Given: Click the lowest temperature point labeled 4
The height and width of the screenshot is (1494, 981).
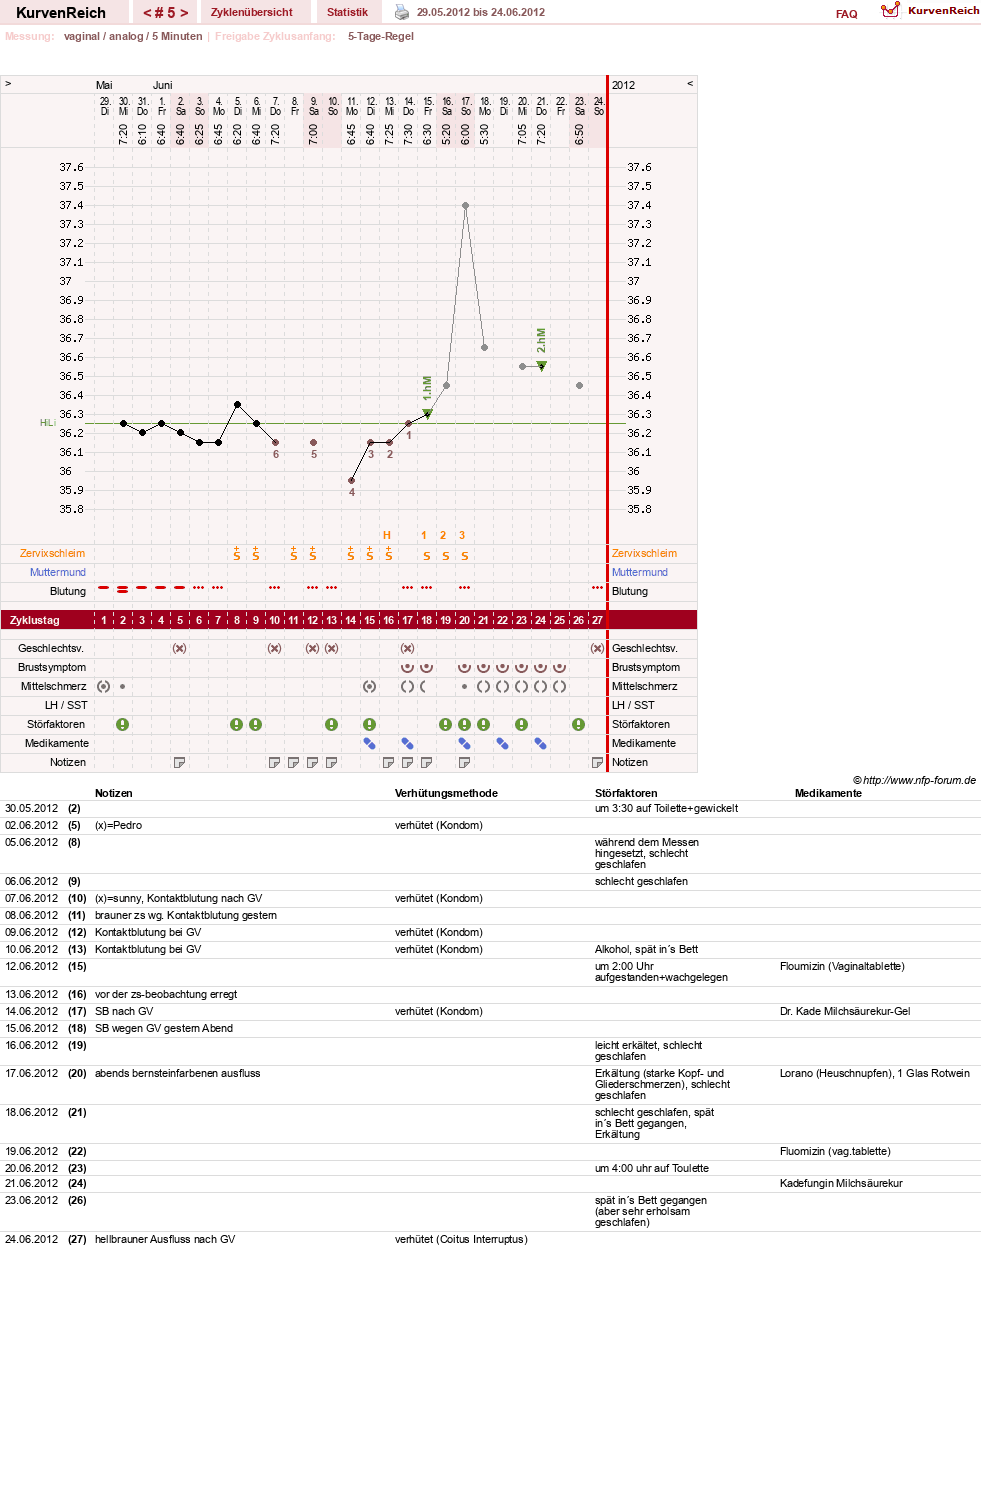Looking at the screenshot, I should [x=351, y=480].
